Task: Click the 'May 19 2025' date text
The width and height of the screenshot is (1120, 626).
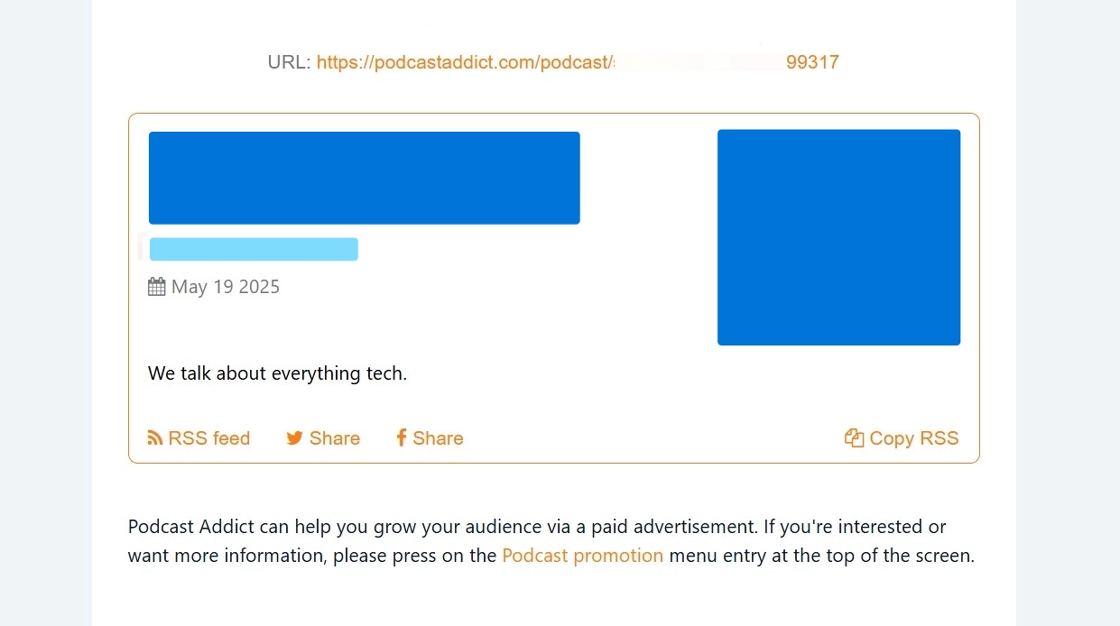Action: (226, 287)
